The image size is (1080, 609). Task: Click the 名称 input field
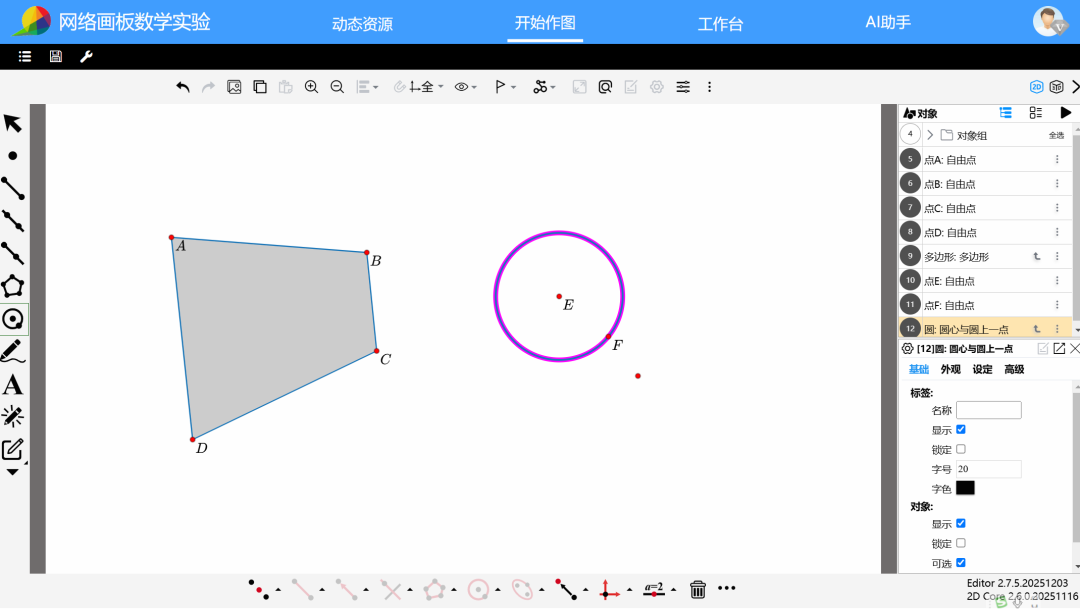(x=988, y=410)
